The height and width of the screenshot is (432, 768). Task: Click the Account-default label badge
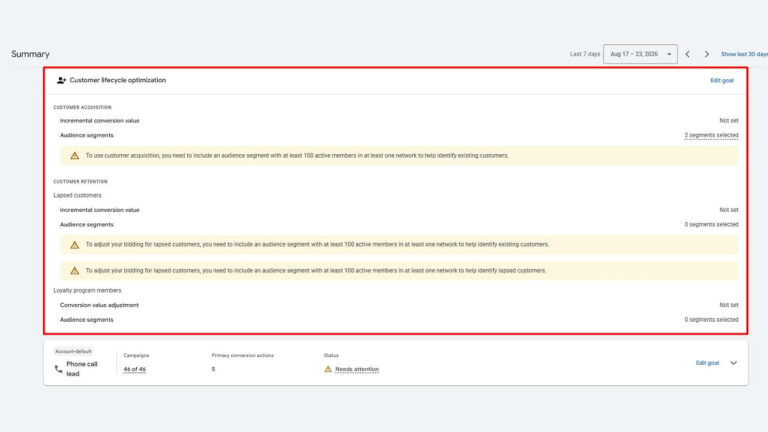point(73,351)
